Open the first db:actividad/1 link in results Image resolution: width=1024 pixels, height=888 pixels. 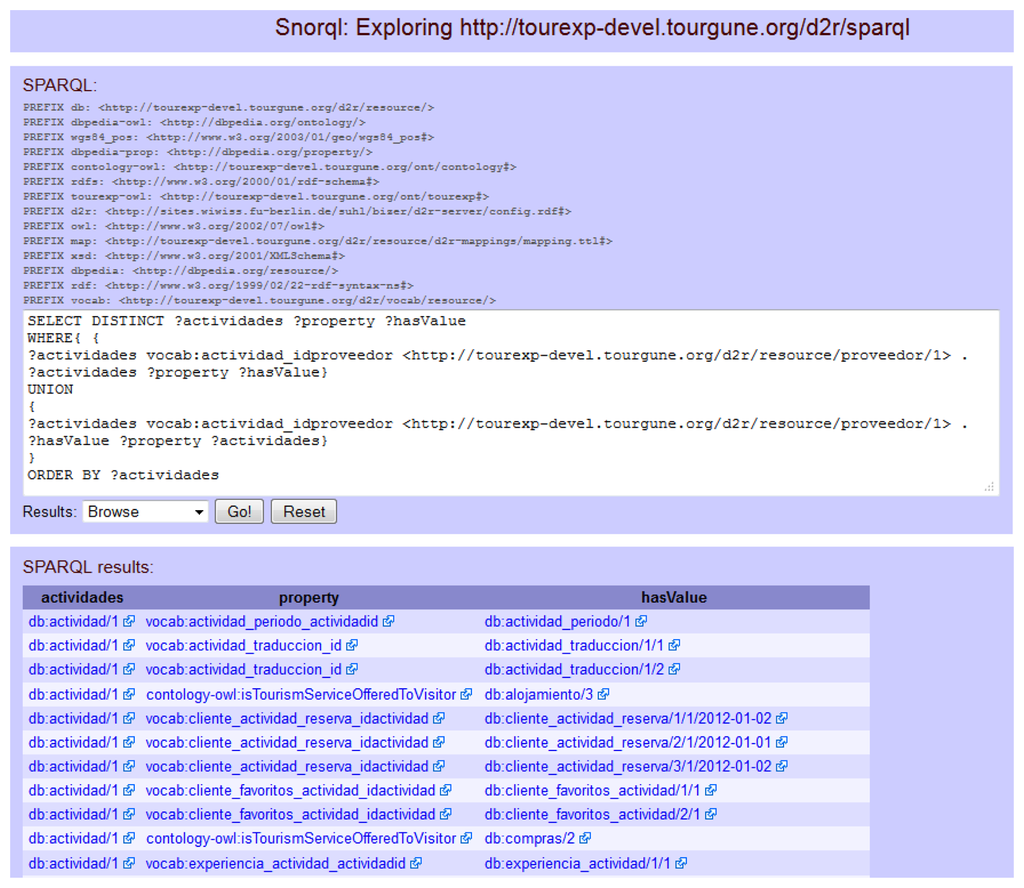(73, 621)
